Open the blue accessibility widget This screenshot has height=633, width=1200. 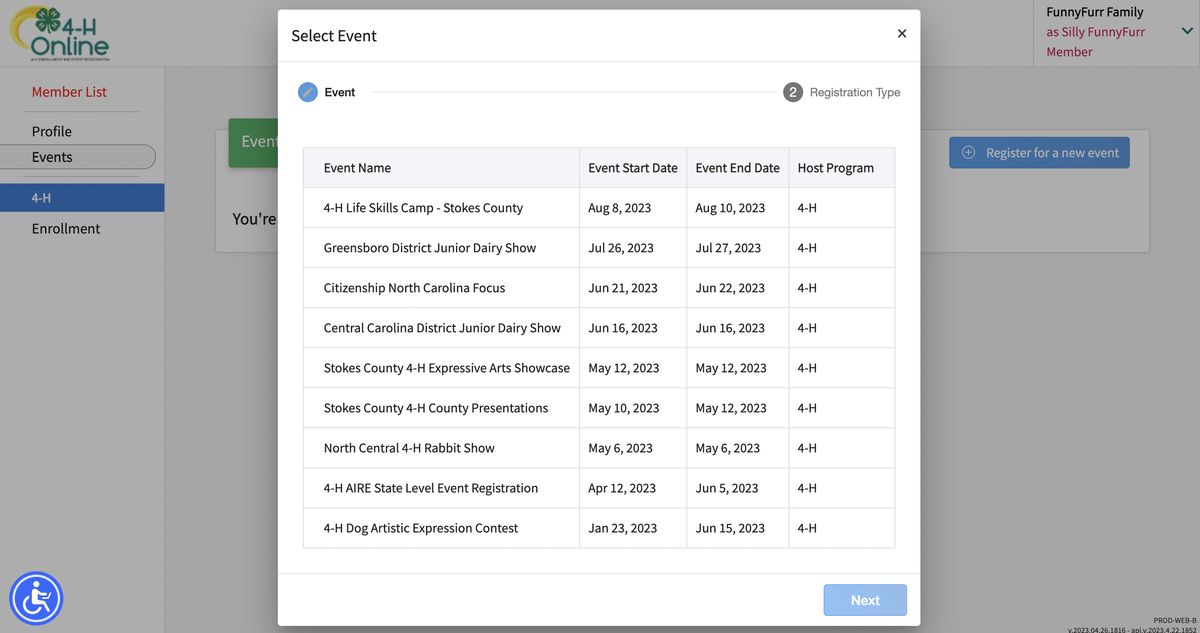[36, 598]
